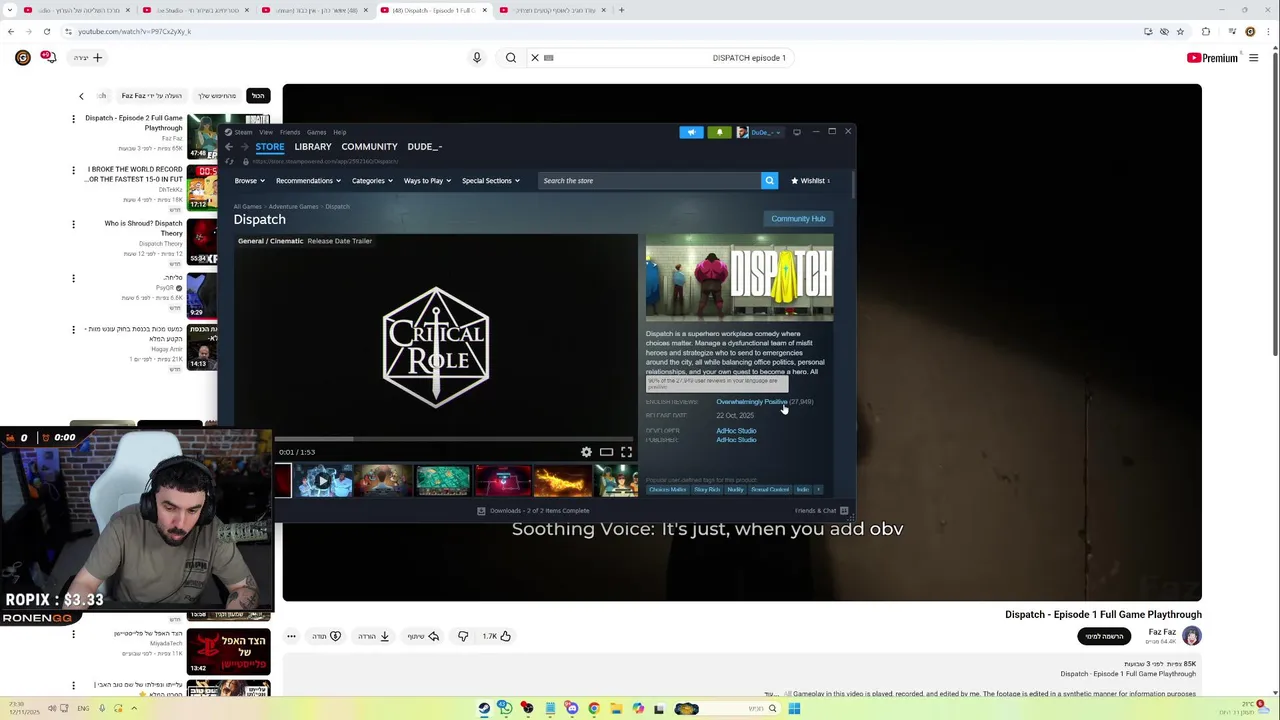This screenshot has height=720, width=1280.
Task: Open Steam Downloads status
Action: click(533, 511)
